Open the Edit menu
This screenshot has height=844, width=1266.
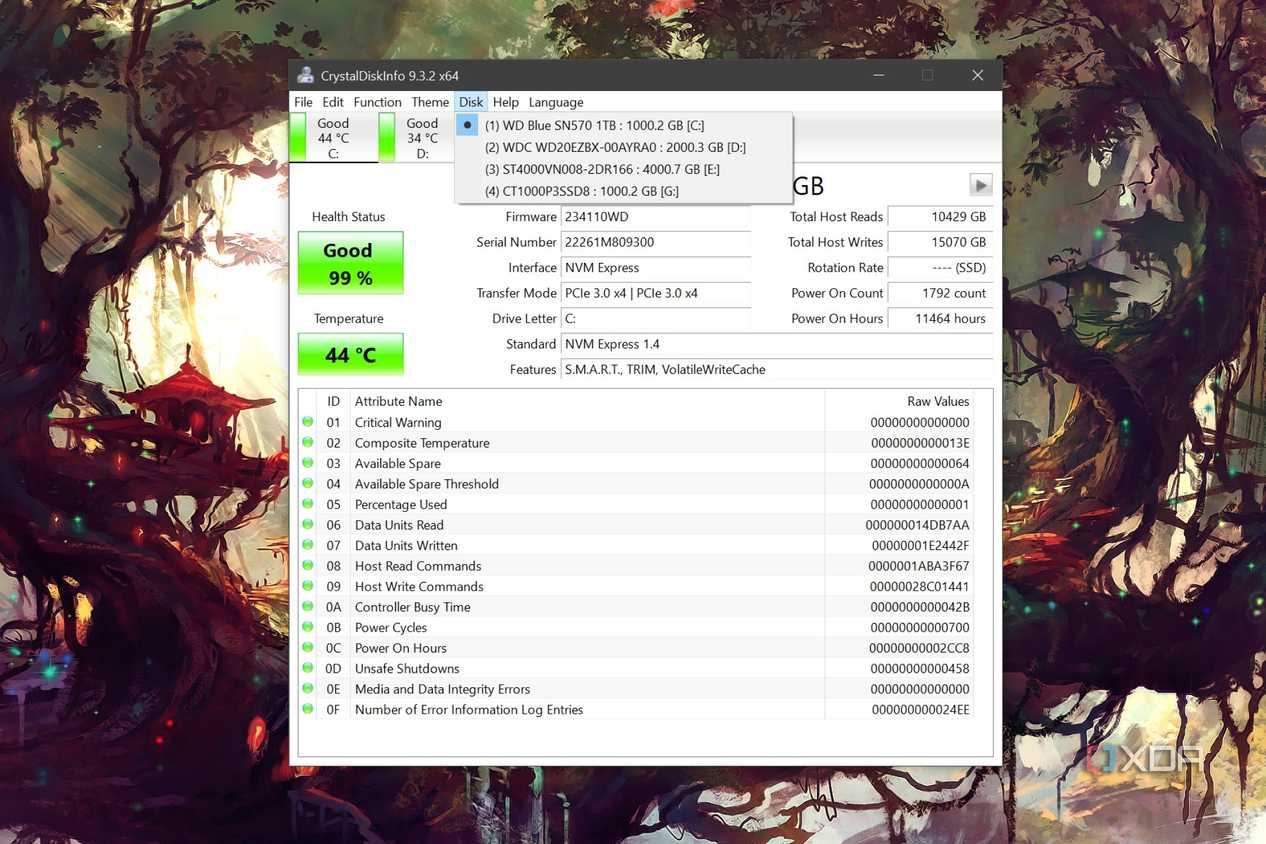point(333,102)
